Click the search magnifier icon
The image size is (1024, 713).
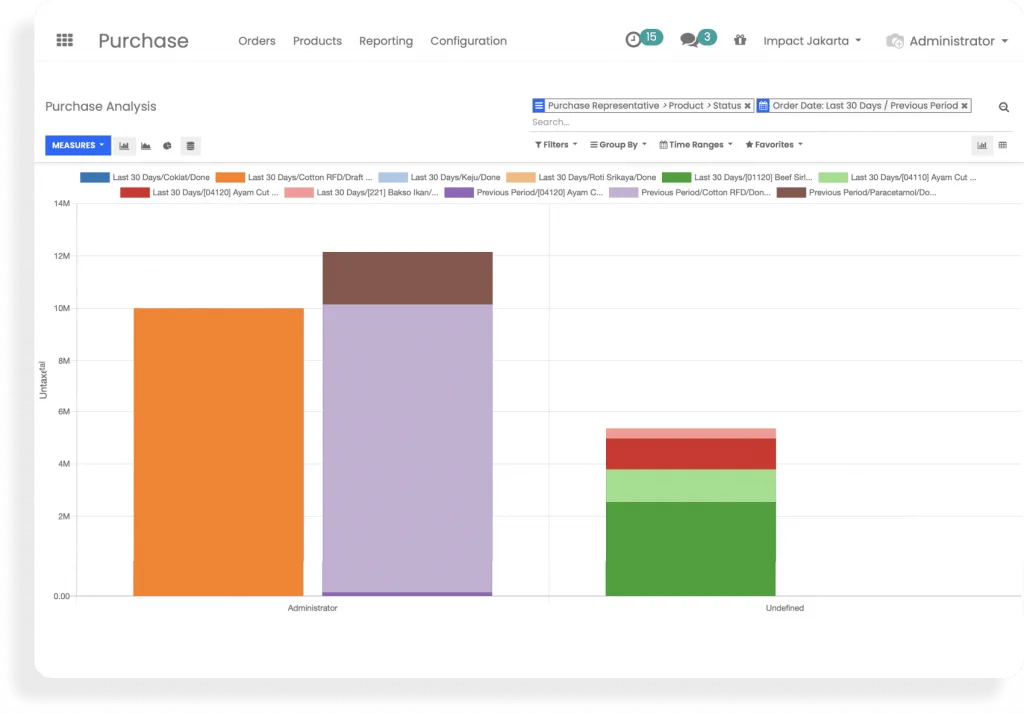[1004, 107]
